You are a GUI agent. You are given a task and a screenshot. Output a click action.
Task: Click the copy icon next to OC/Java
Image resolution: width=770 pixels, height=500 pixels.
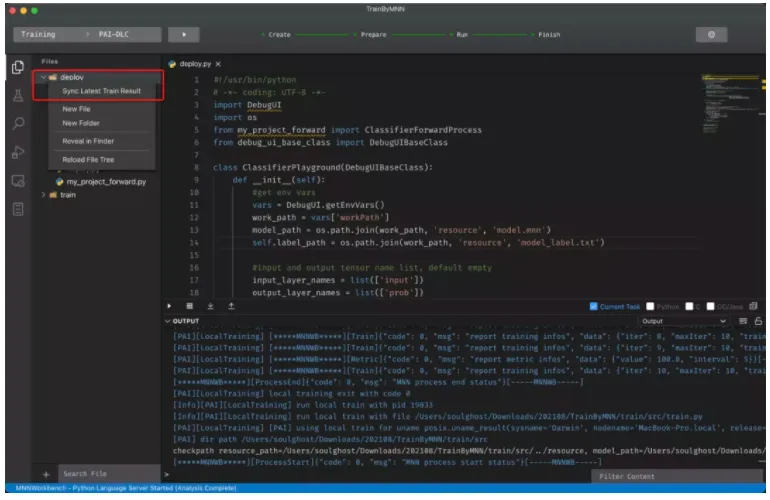click(753, 306)
